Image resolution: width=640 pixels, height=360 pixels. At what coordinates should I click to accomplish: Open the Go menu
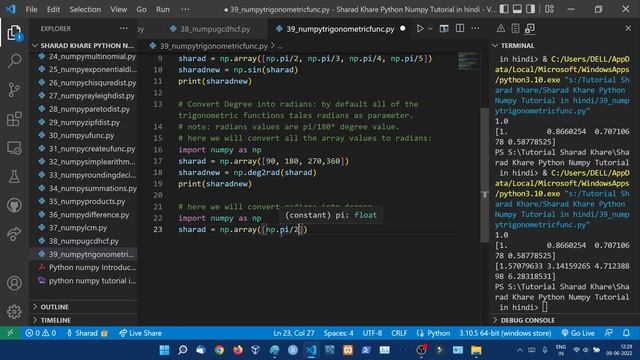pyautogui.click(x=141, y=9)
